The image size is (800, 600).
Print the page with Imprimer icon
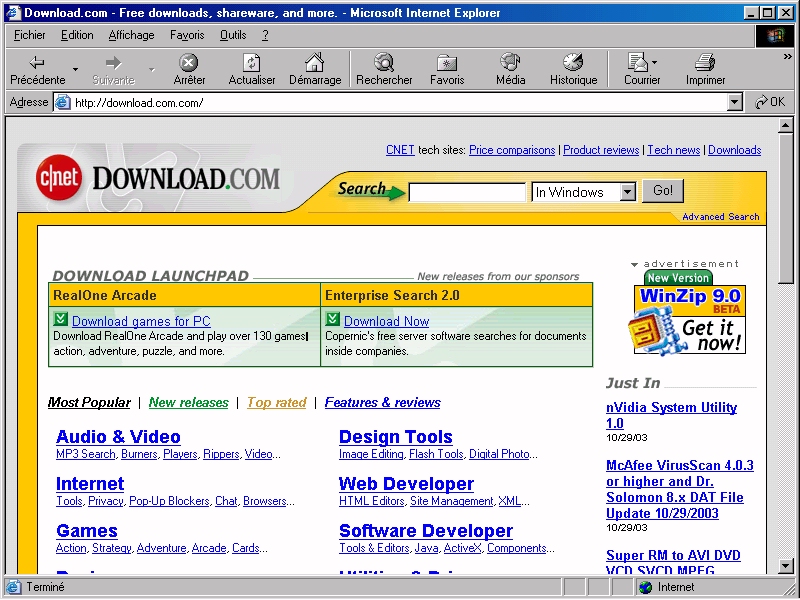(705, 63)
